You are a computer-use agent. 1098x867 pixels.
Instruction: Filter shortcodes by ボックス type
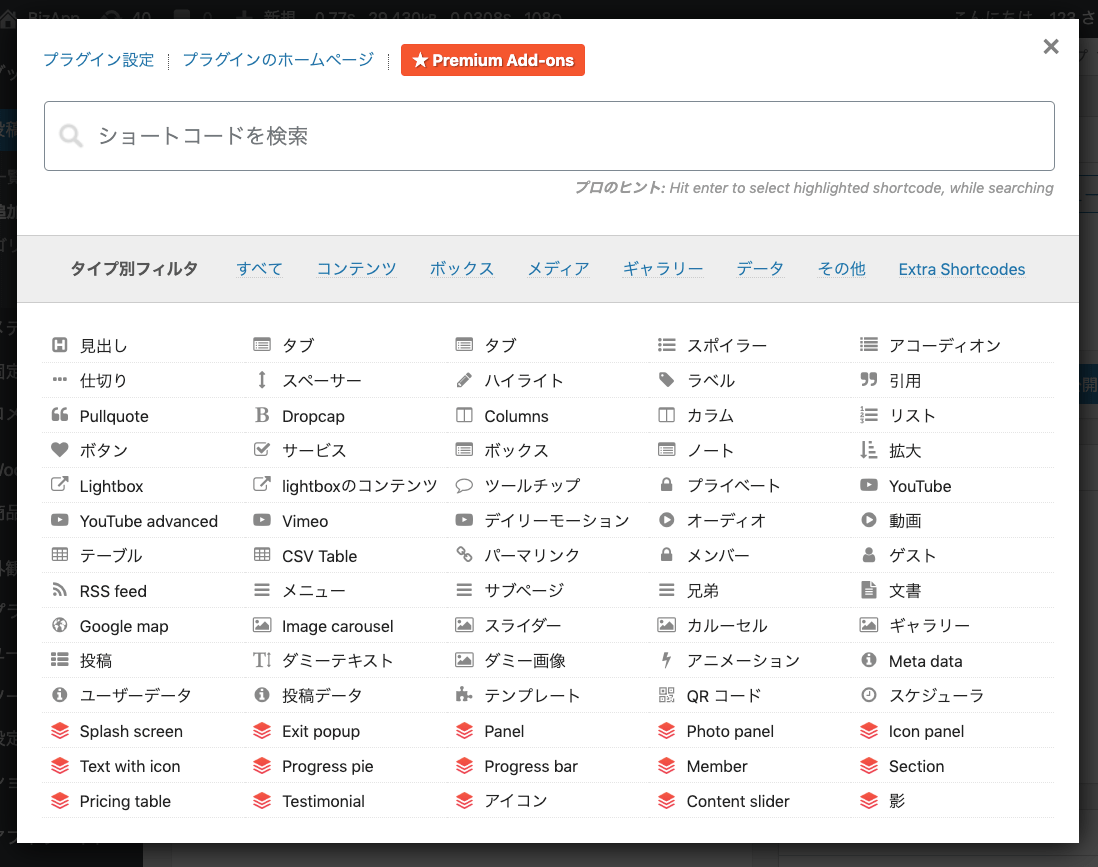point(462,269)
